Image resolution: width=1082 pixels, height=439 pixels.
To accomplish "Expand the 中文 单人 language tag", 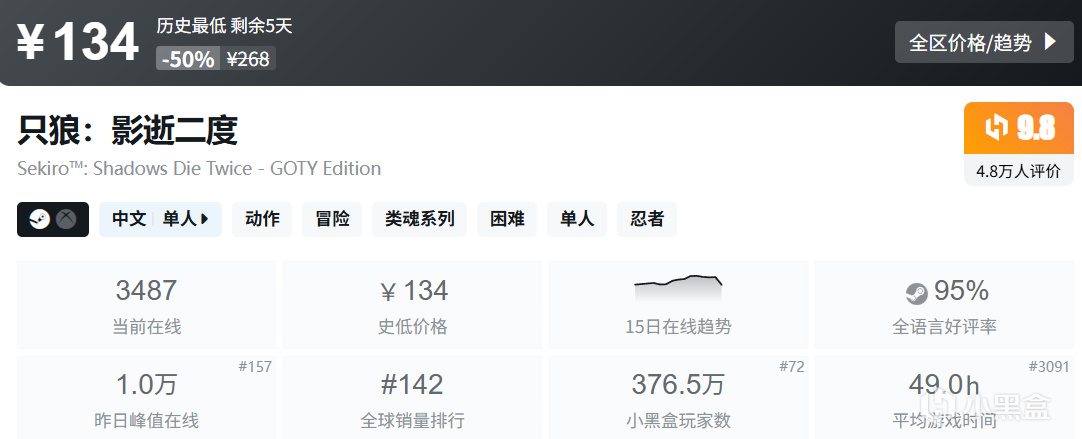I will [x=160, y=220].
